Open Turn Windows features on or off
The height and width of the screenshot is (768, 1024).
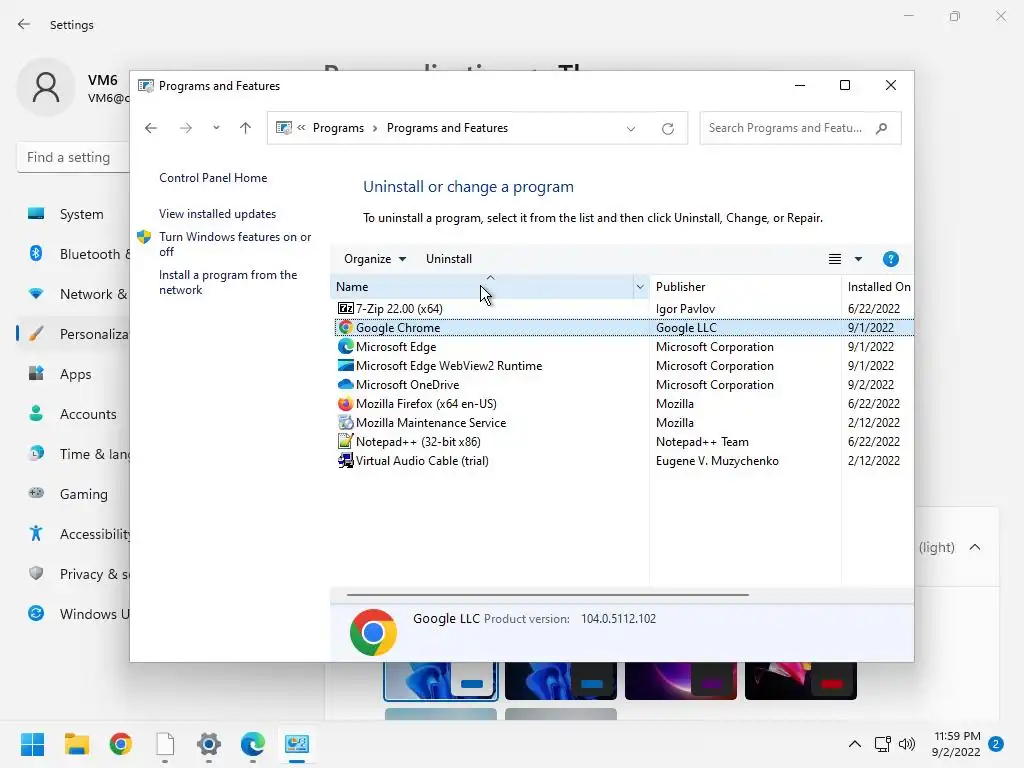click(235, 244)
